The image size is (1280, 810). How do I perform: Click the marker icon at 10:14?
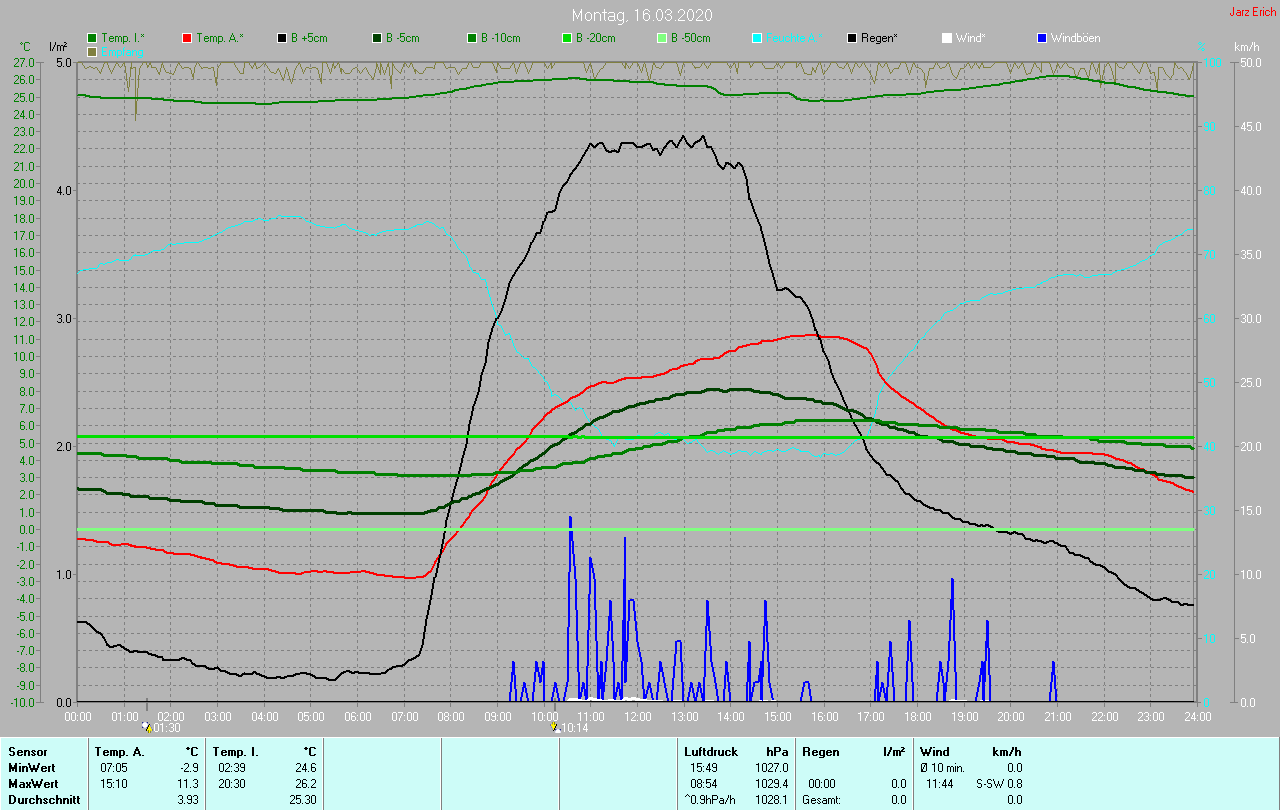coord(556,728)
